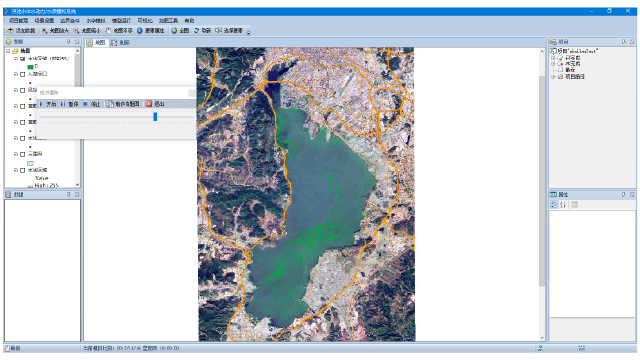640x360 pixels.
Task: Check the fourth layer checkbox in layer tree
Action: coord(22,106)
